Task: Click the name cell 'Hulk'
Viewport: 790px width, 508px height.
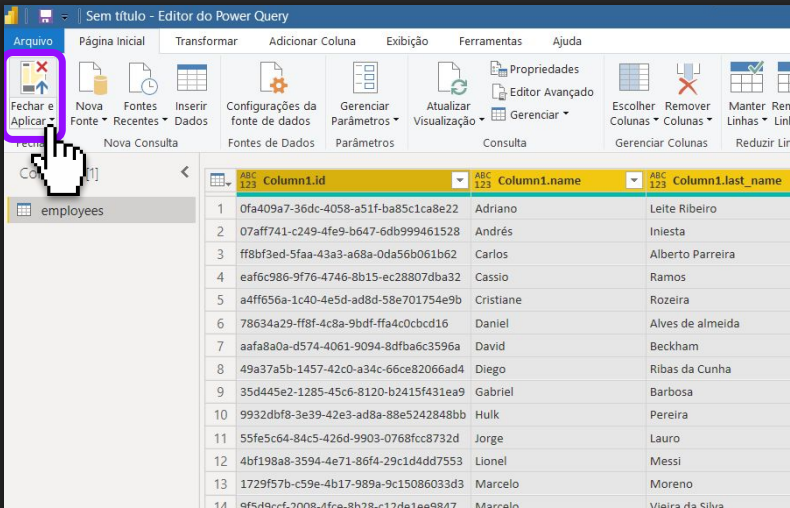Action: (558, 415)
